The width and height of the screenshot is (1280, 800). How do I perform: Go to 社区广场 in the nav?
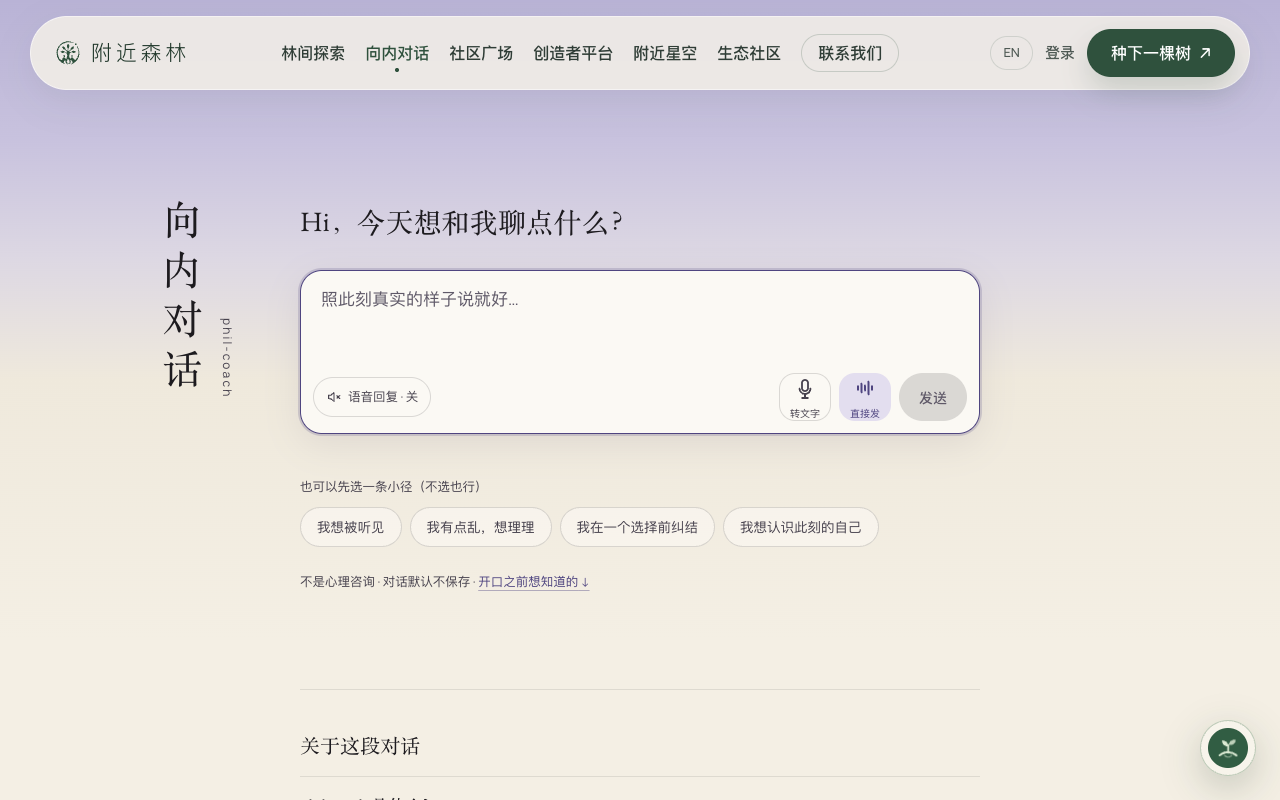(481, 53)
